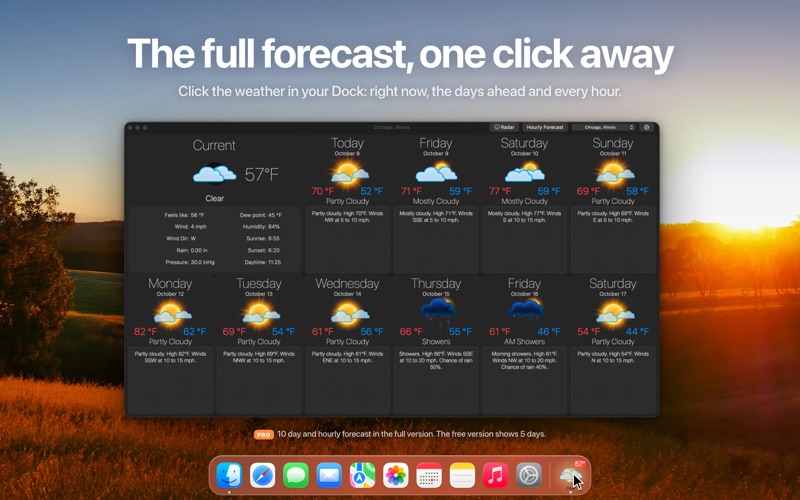Click Monday October 12 weather icon
The image size is (800, 500).
pos(171,313)
